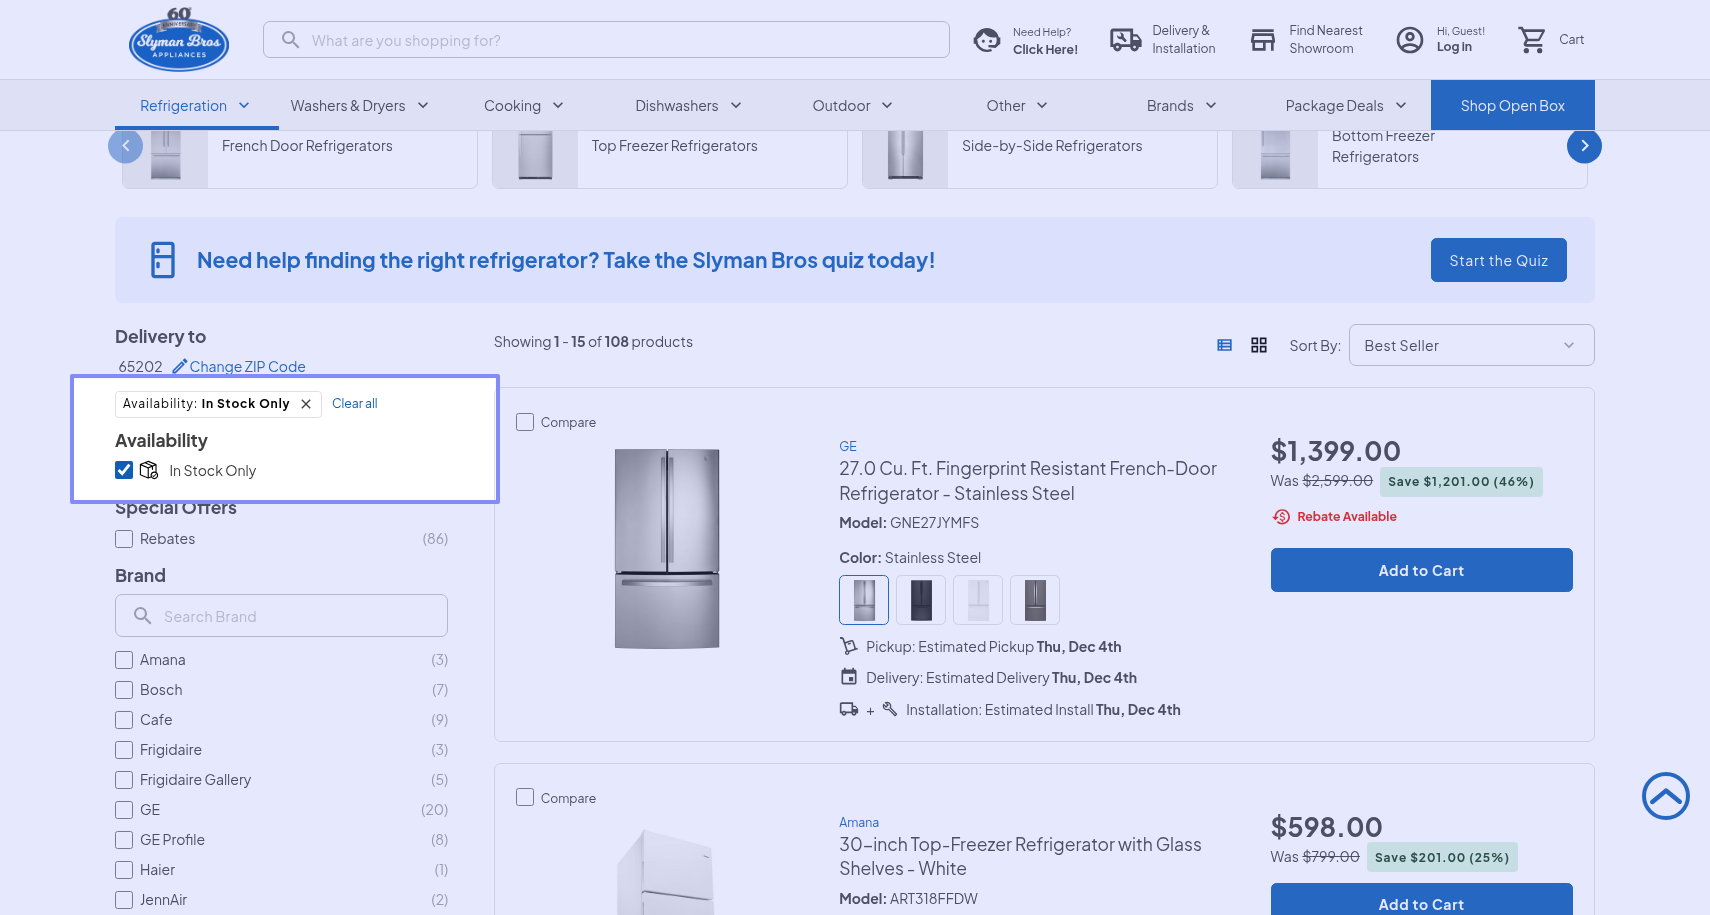Uncheck the In Stock Only checkbox
Image resolution: width=1710 pixels, height=915 pixels.
click(x=124, y=470)
